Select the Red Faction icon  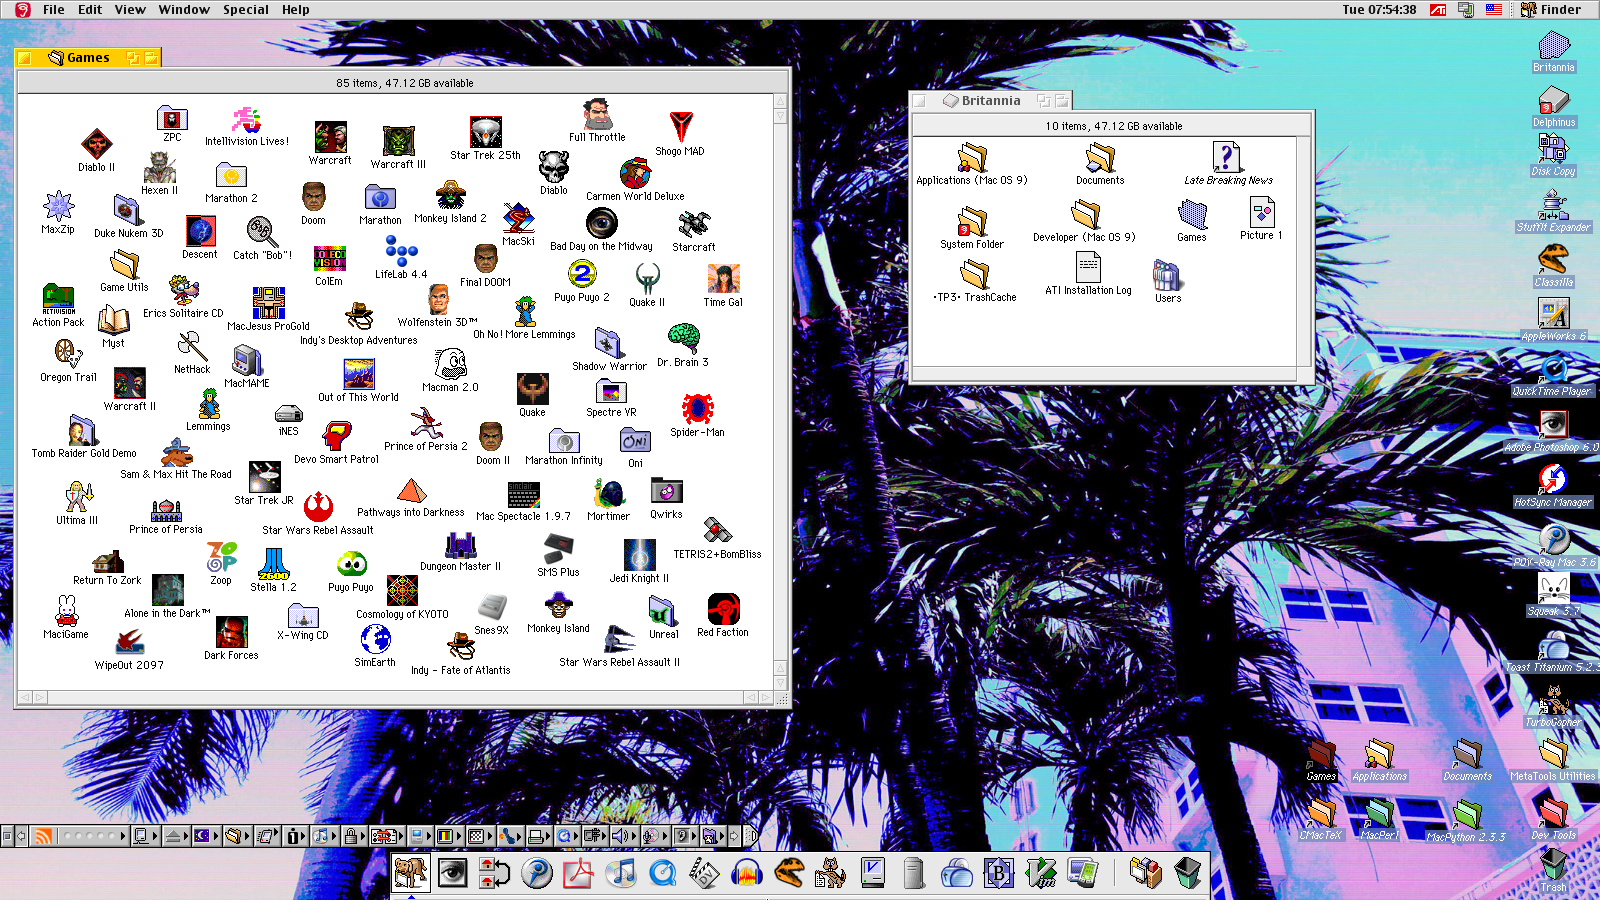(x=723, y=609)
